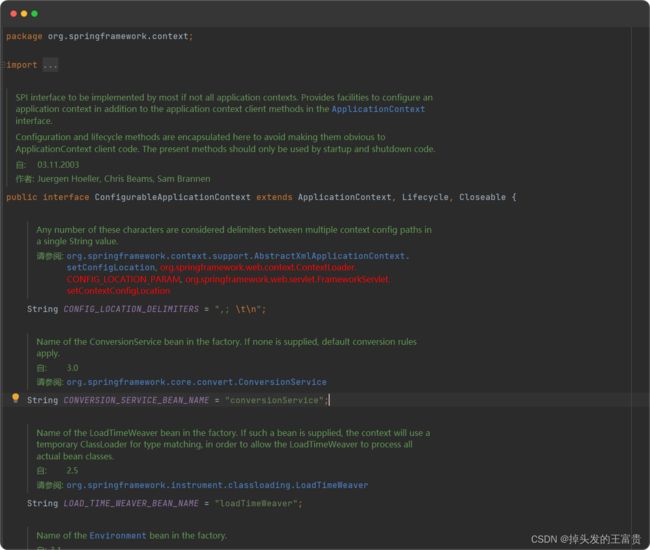Screen dimensions: 650x550
Task: Click the yellow lightbulb quick-fix icon
Action: pyautogui.click(x=15, y=398)
